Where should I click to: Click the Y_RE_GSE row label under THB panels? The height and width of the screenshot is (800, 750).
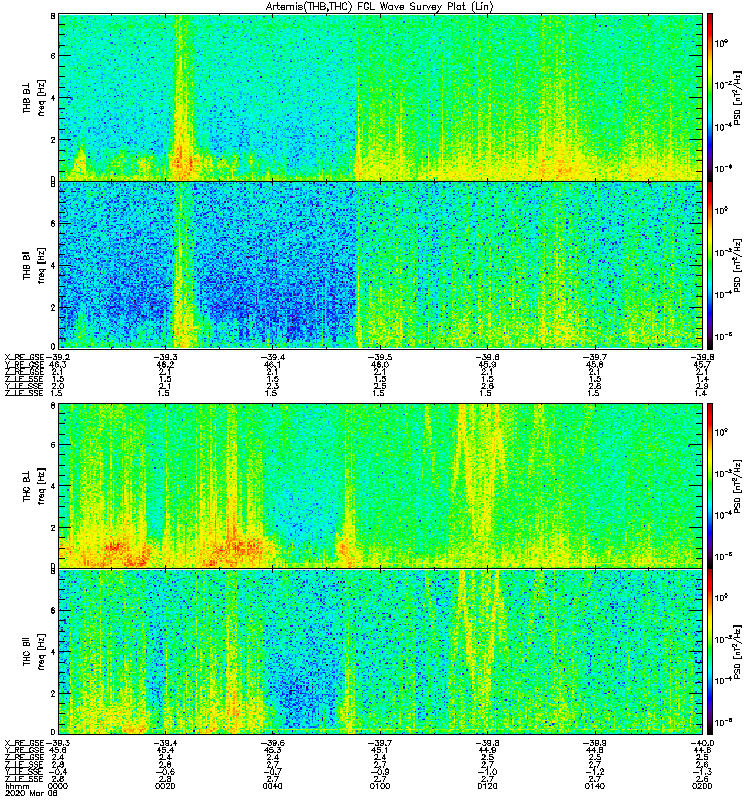point(24,365)
